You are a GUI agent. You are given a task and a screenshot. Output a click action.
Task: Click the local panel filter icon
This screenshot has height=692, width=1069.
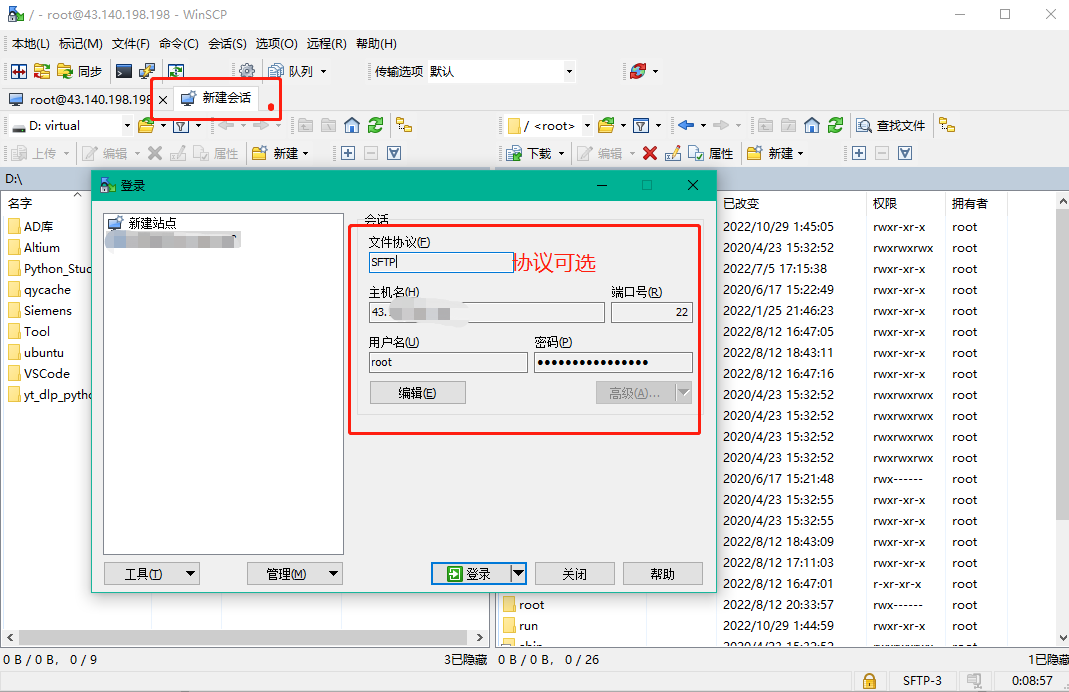pos(181,125)
